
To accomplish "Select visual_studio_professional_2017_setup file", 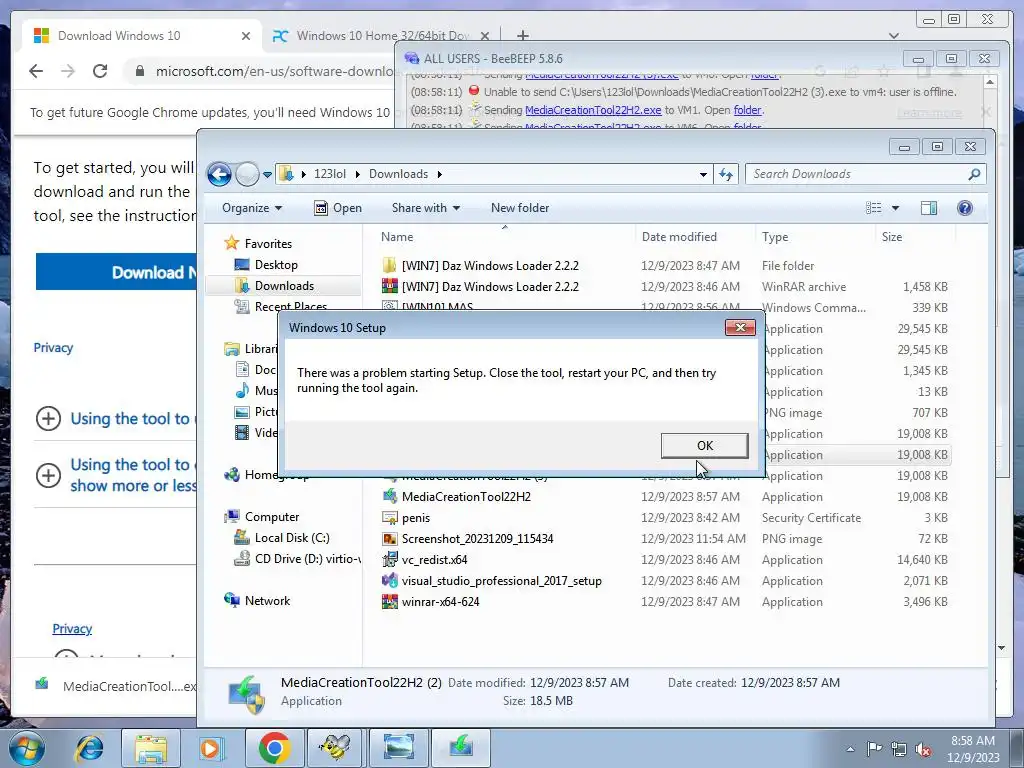I will tap(502, 581).
